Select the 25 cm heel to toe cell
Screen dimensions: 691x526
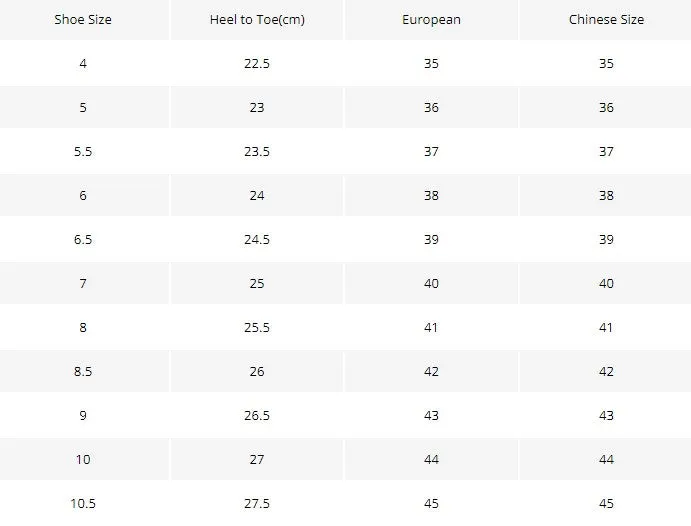click(257, 284)
